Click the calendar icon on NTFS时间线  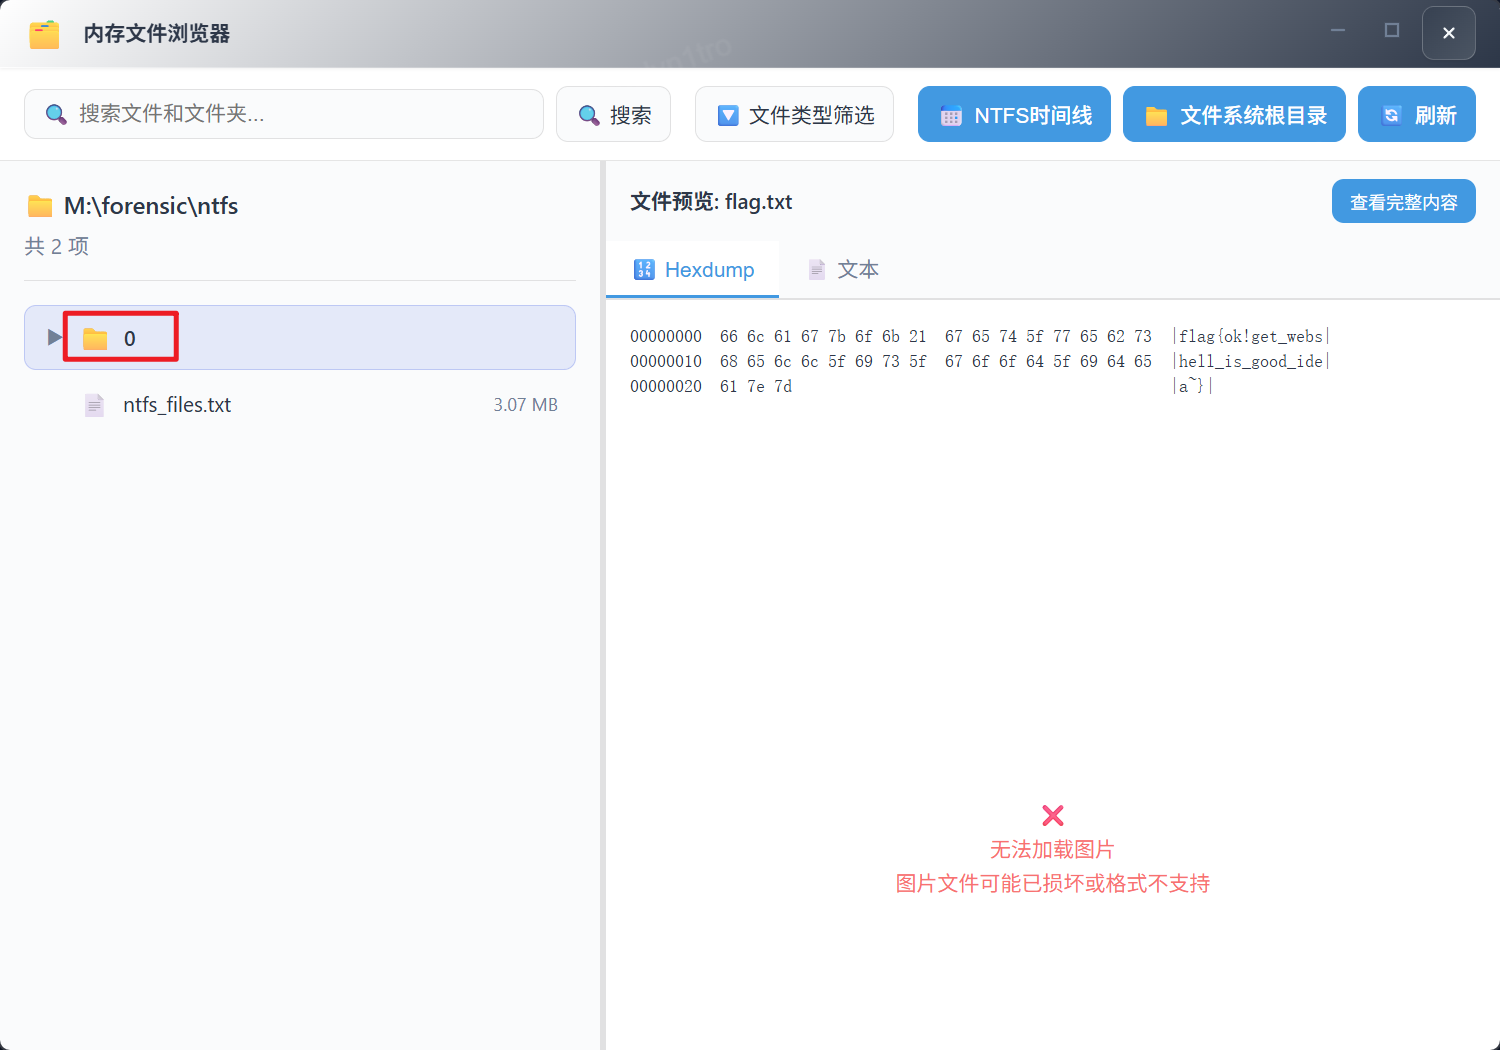point(951,116)
